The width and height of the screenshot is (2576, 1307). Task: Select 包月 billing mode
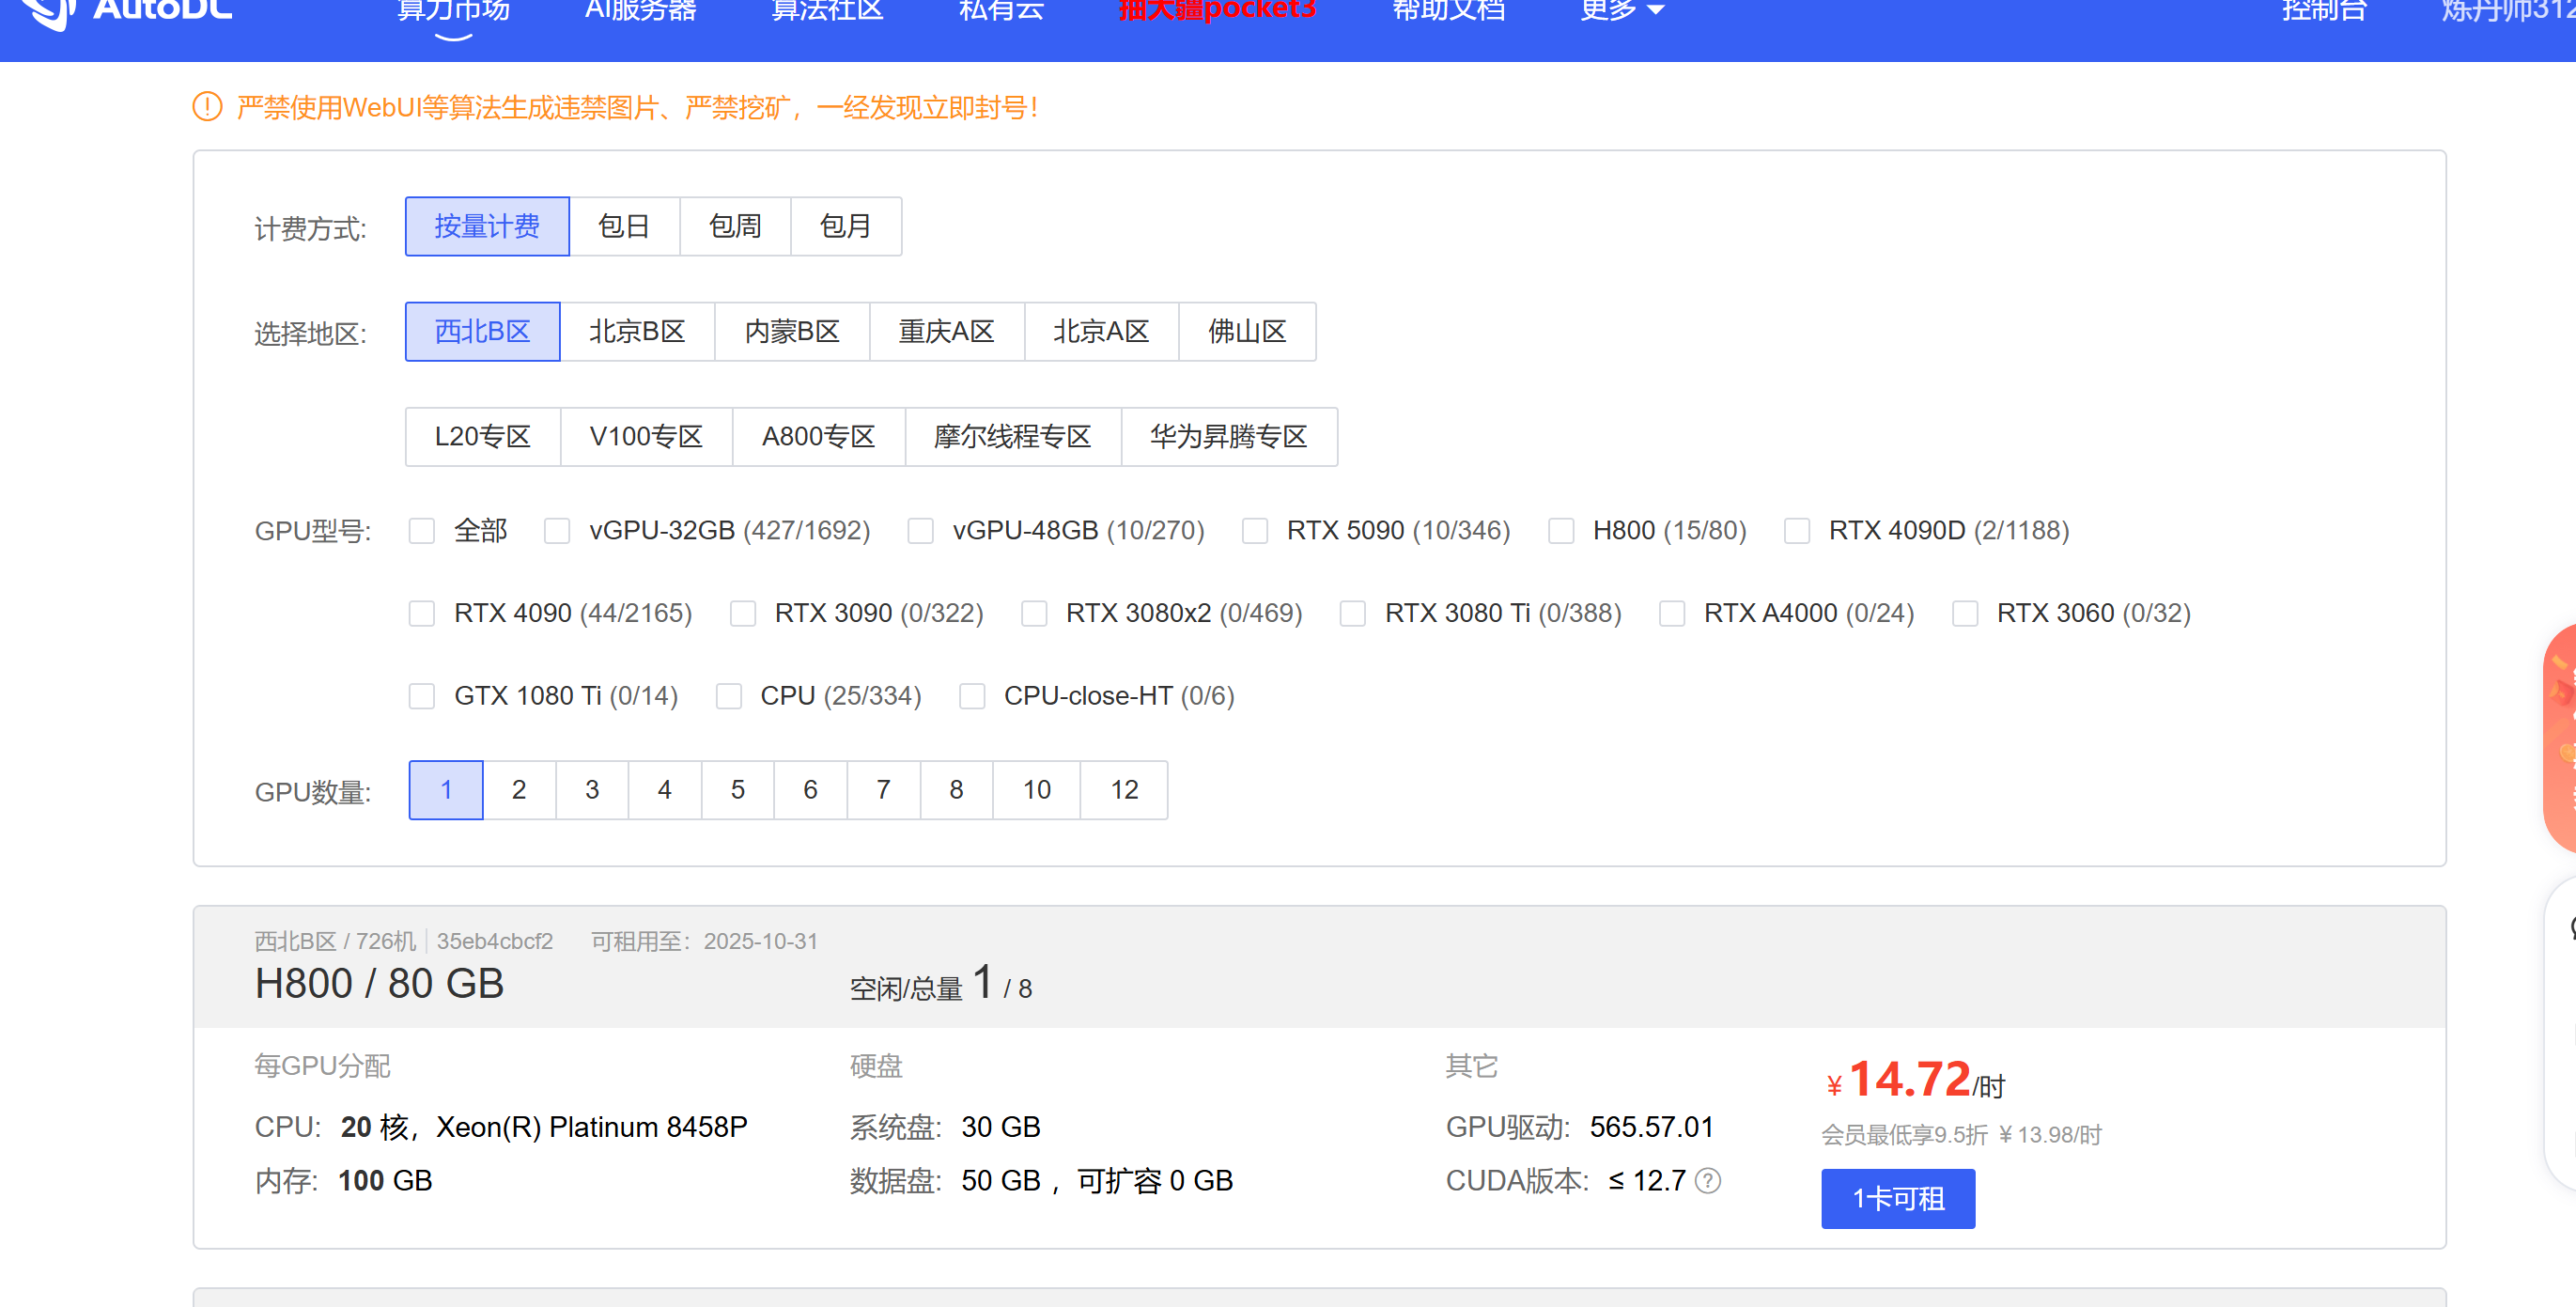846,227
